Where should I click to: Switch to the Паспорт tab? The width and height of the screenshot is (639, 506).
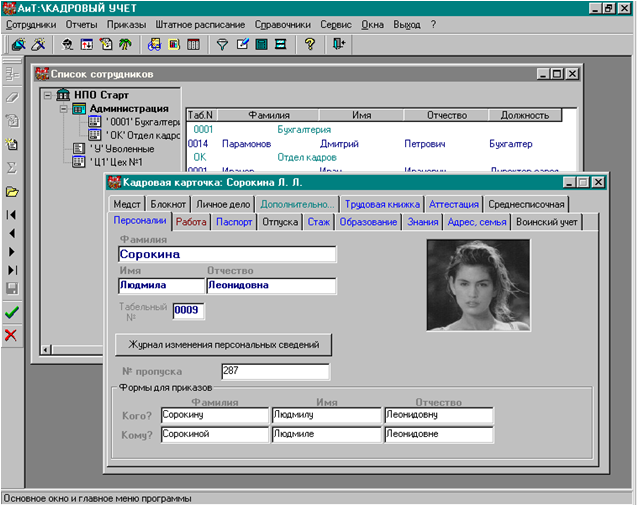coord(234,221)
